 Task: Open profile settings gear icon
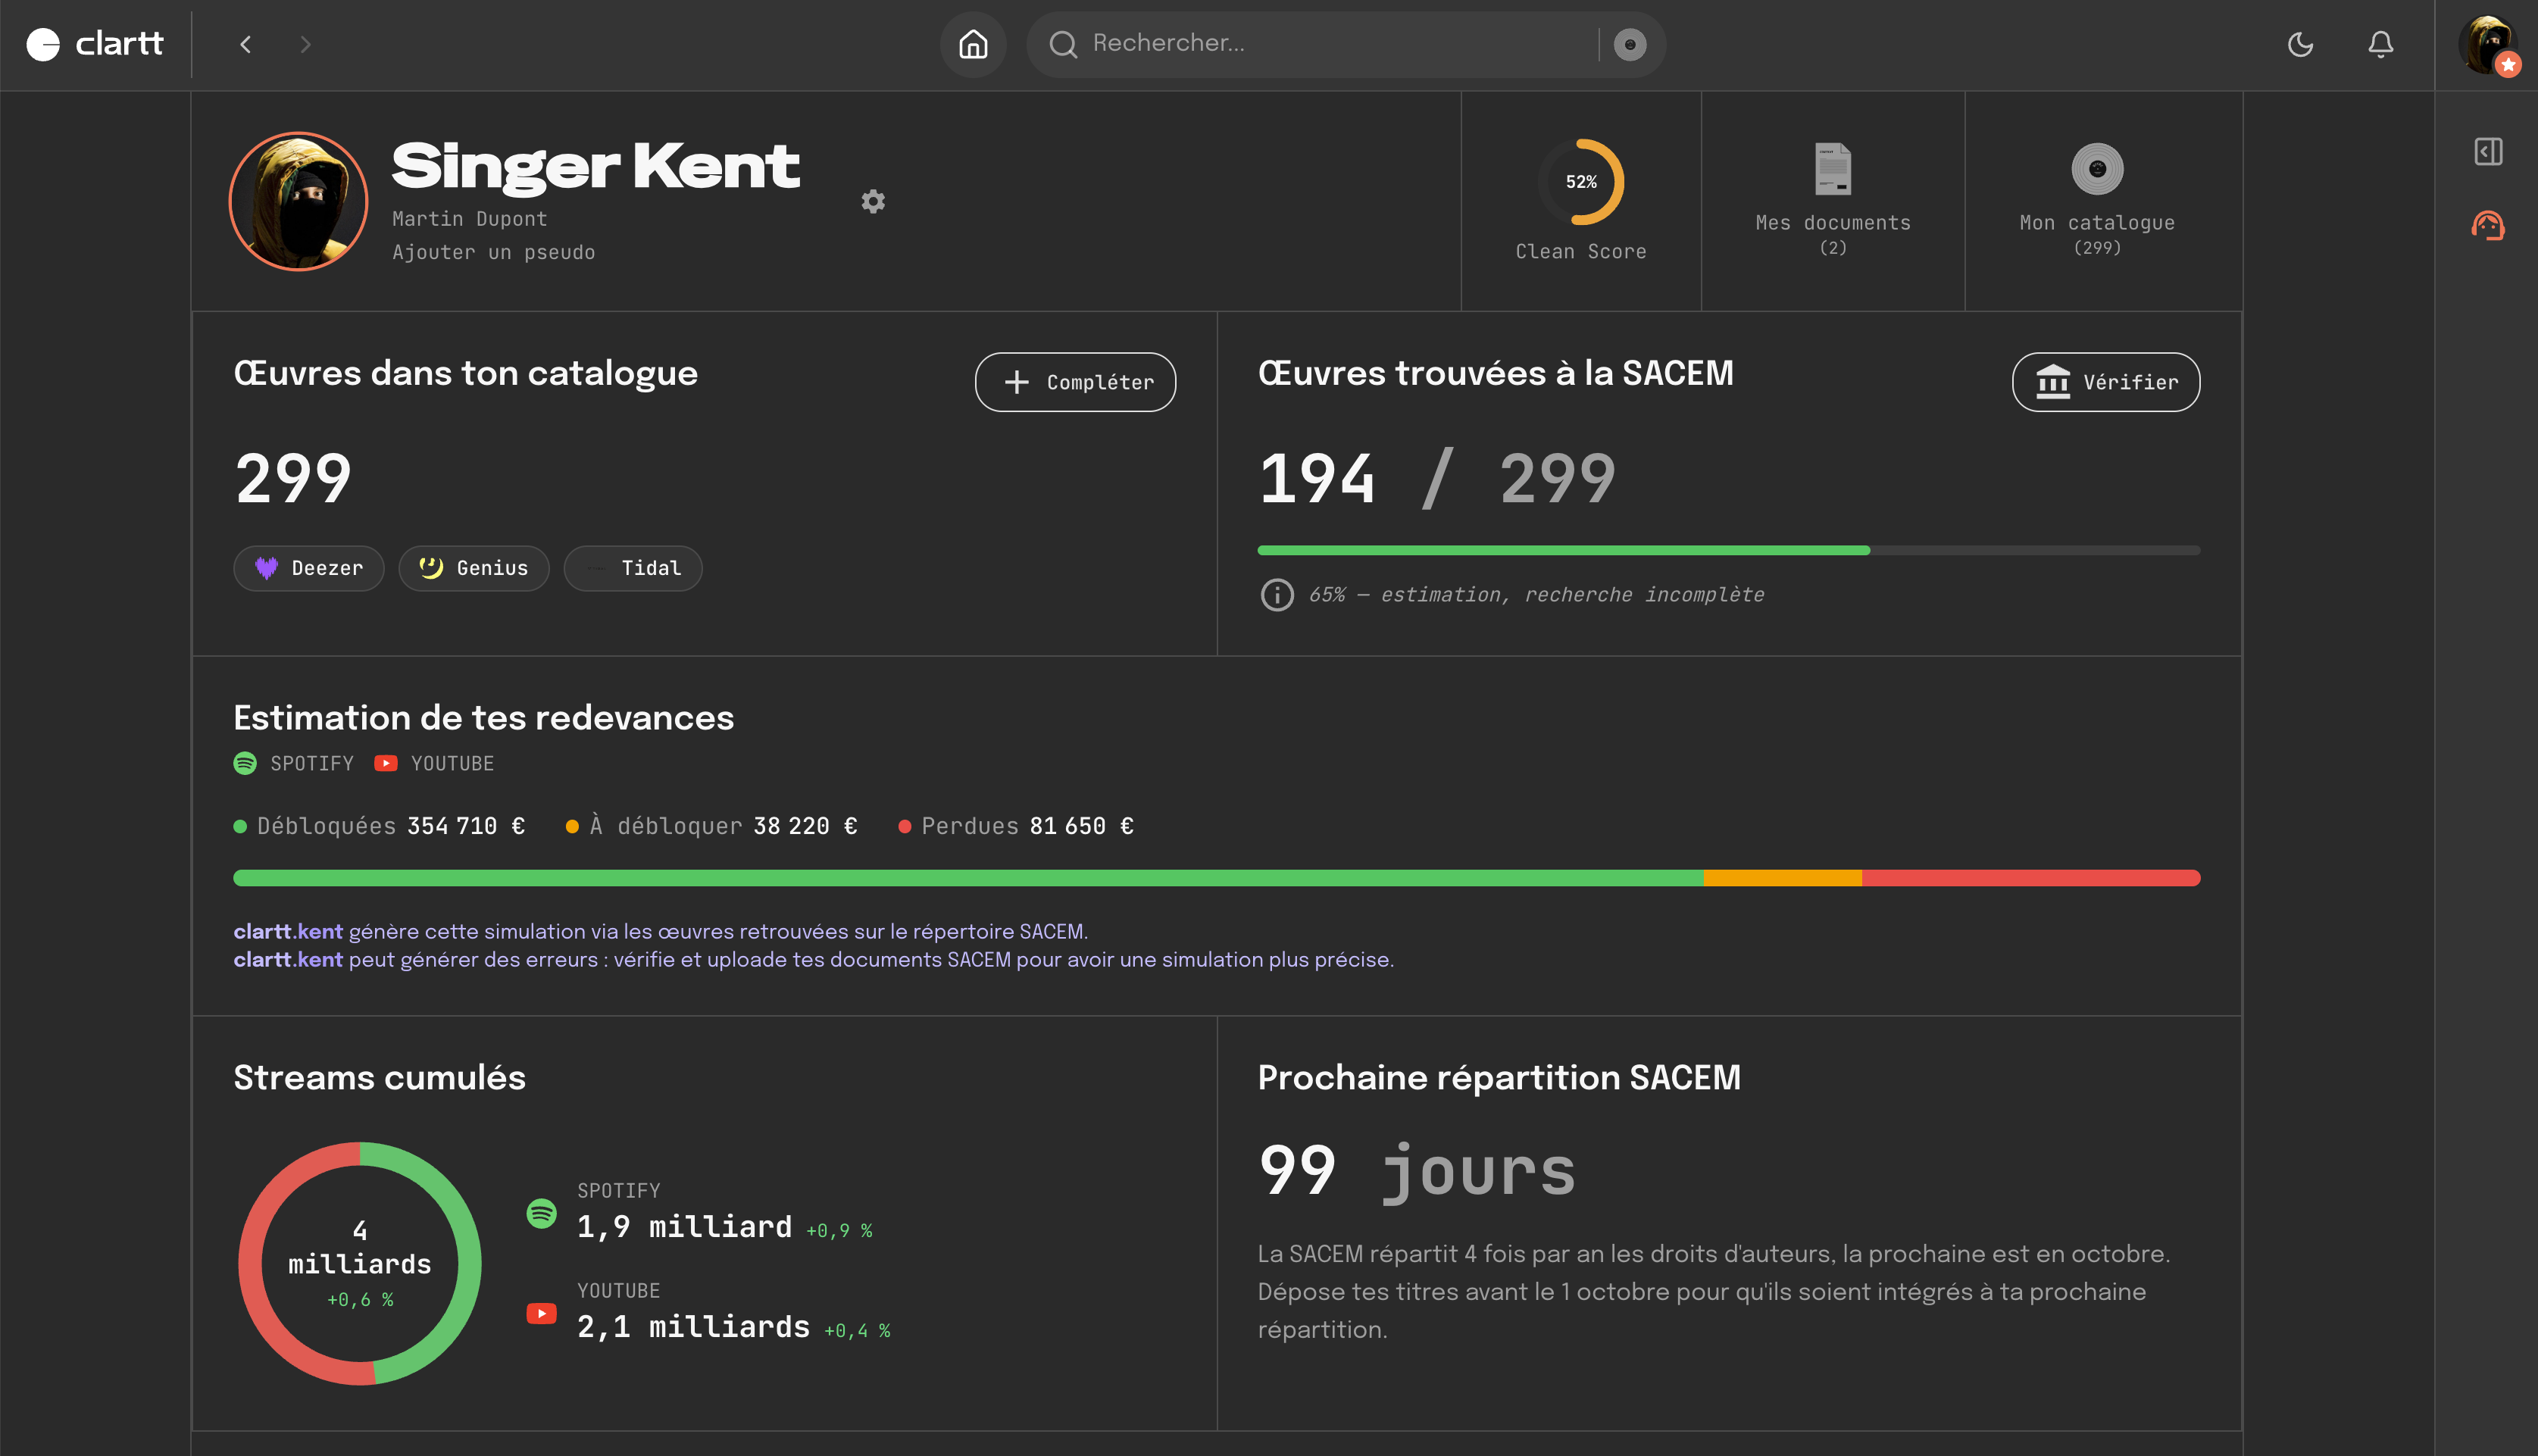click(x=873, y=201)
